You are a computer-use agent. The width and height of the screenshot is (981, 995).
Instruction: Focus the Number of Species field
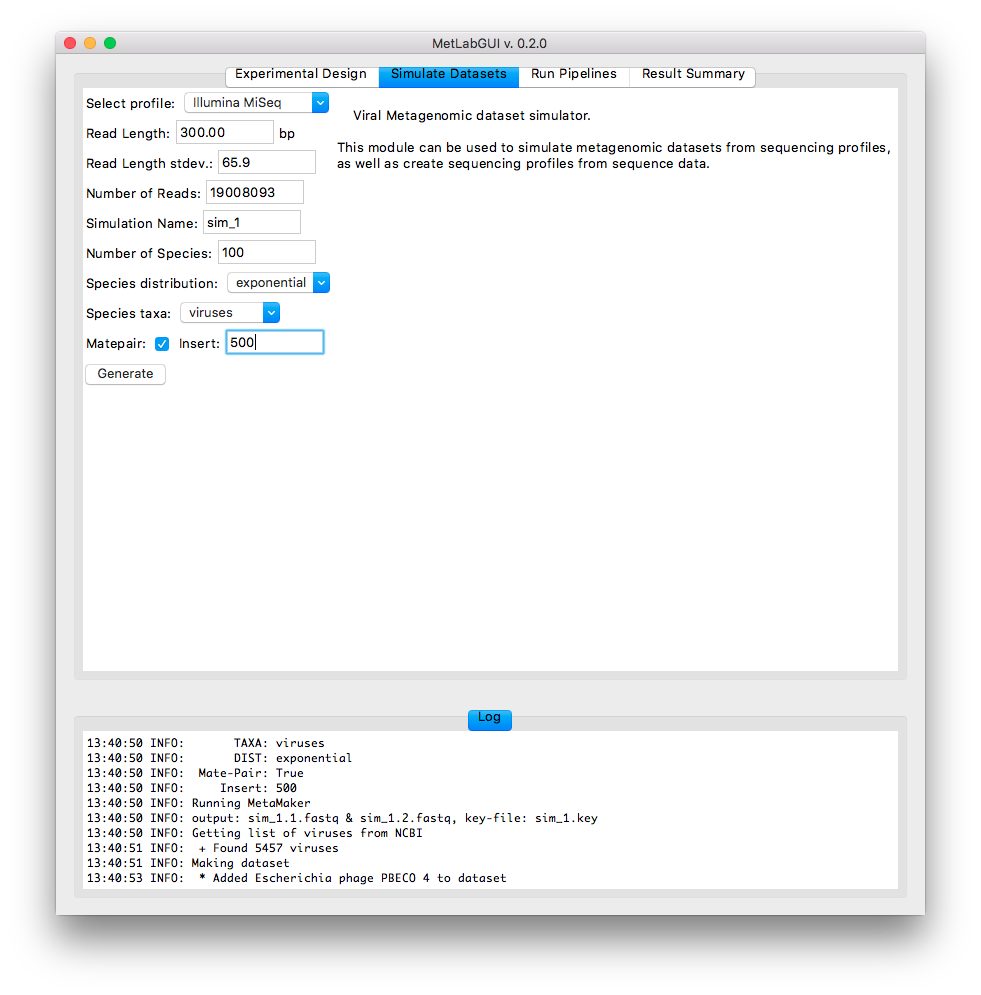[267, 253]
